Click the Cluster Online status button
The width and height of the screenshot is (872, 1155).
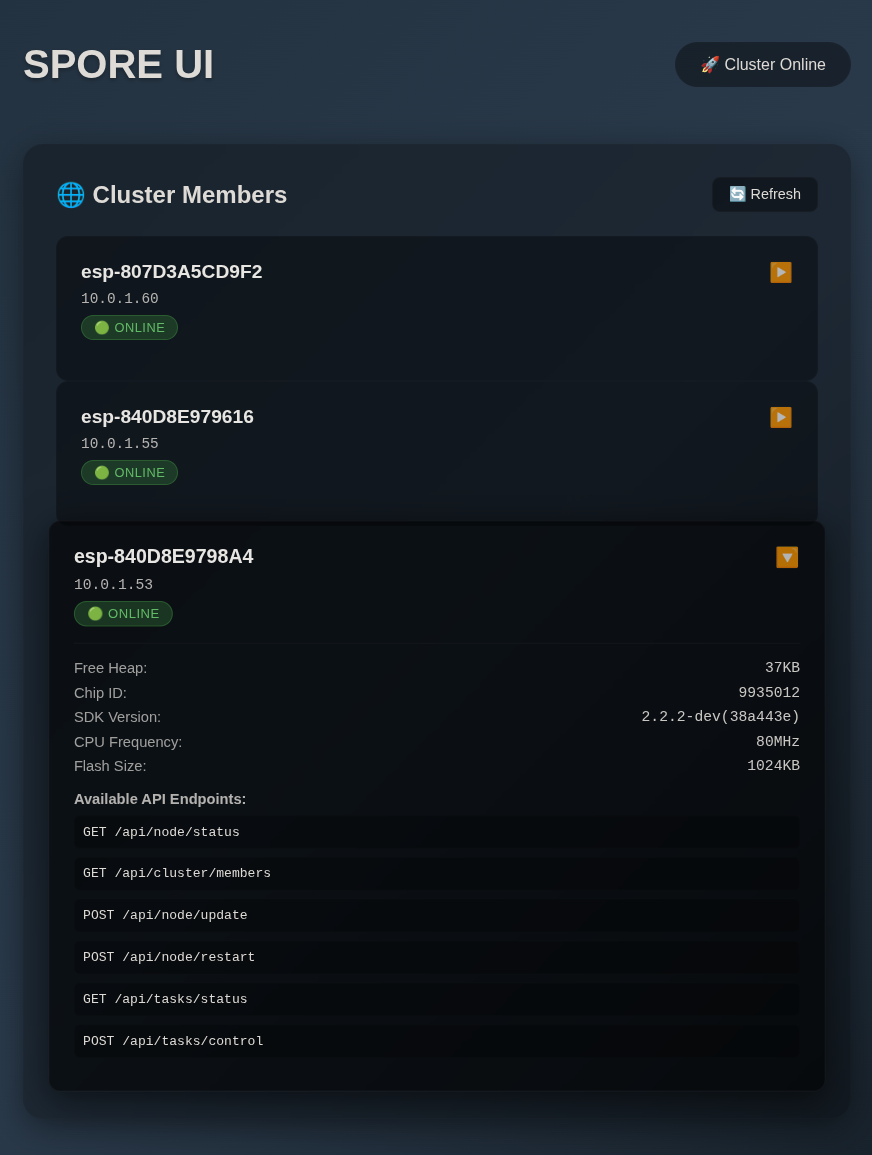(x=763, y=64)
